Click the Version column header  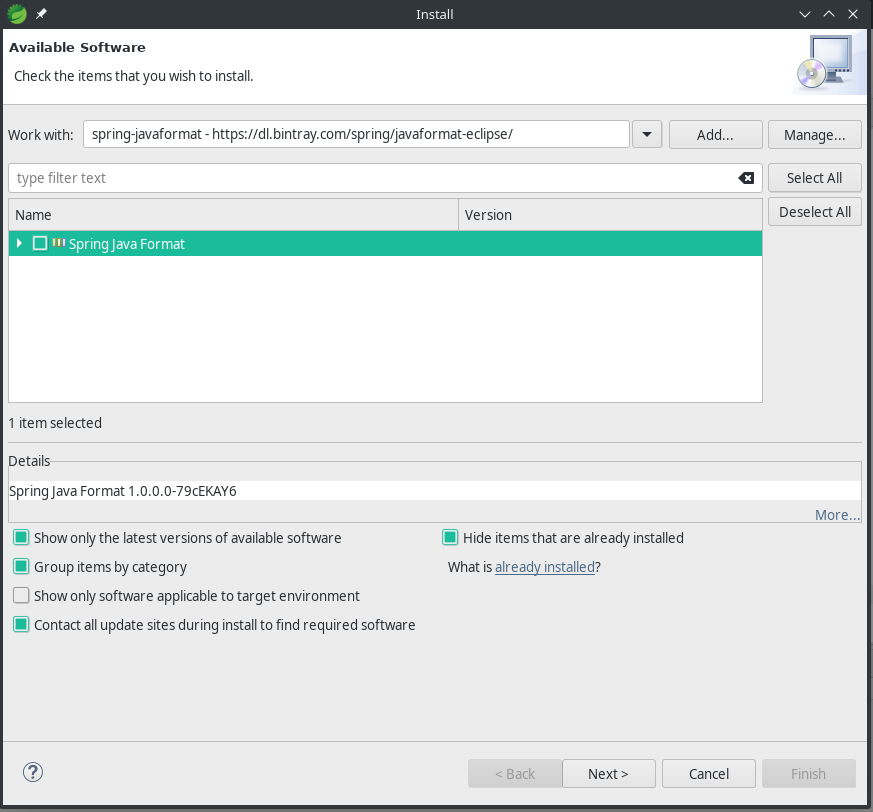(x=610, y=215)
